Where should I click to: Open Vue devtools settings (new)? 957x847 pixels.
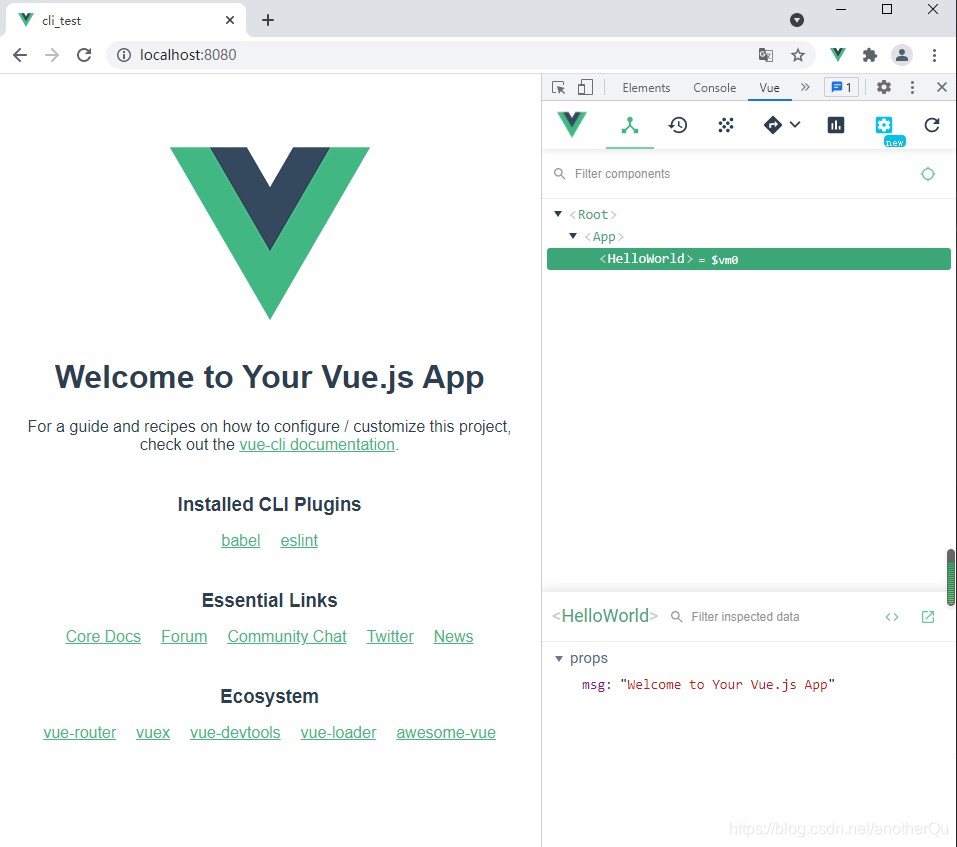884,125
